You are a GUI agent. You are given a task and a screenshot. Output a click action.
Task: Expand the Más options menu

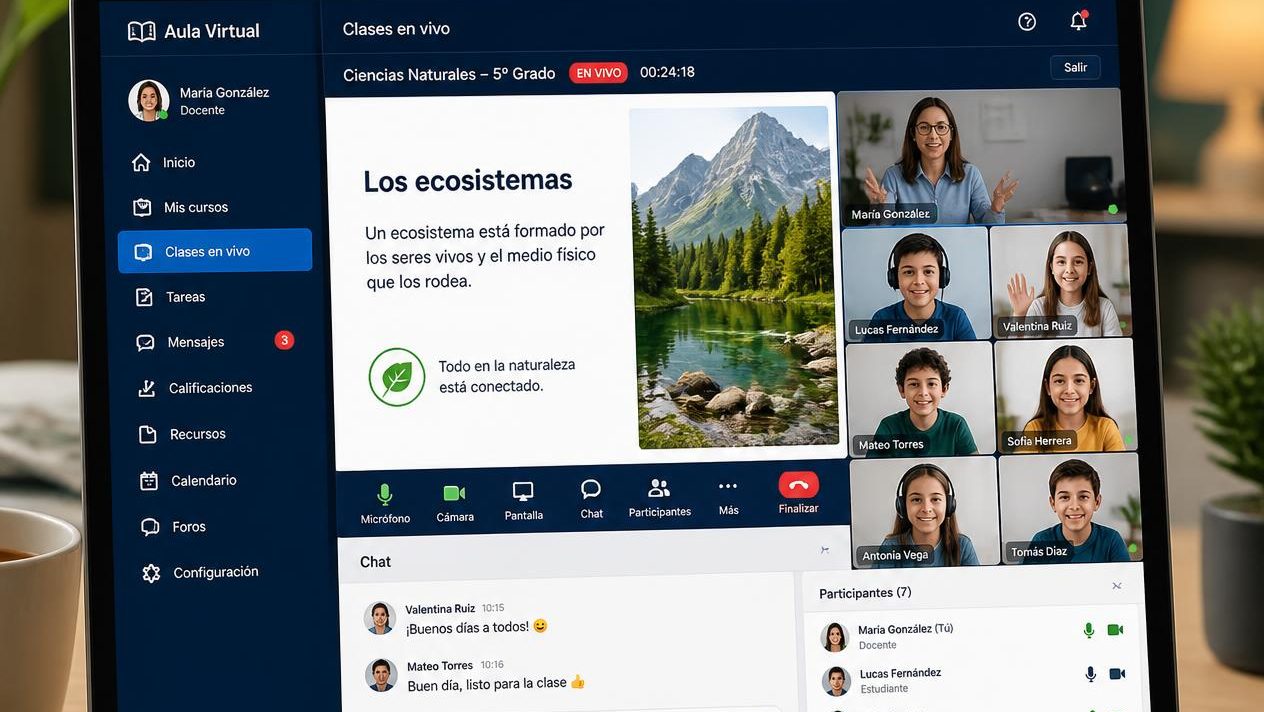tap(728, 496)
